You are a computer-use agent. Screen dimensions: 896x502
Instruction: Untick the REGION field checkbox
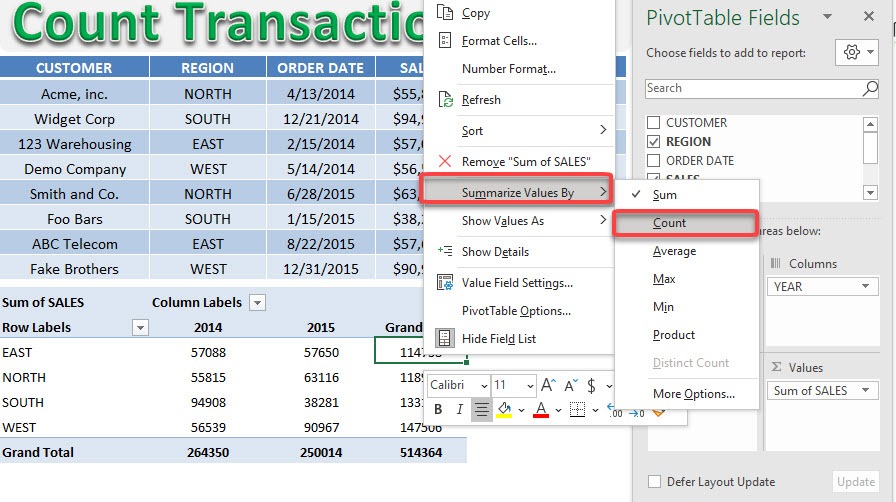(654, 141)
